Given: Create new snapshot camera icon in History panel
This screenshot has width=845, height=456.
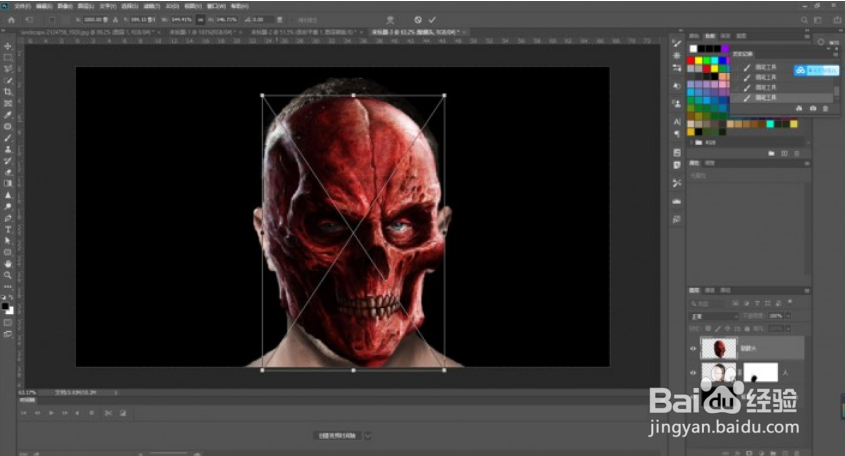Looking at the screenshot, I should click(x=813, y=108).
